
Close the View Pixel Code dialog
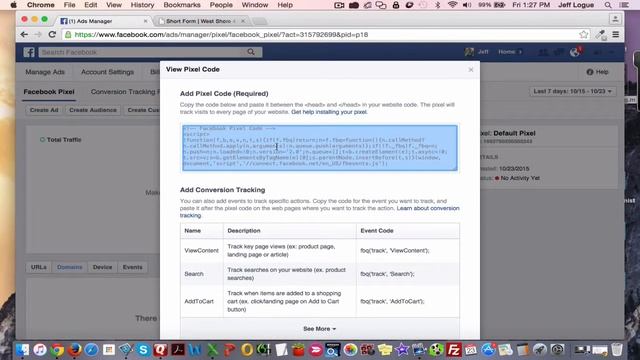click(x=471, y=70)
